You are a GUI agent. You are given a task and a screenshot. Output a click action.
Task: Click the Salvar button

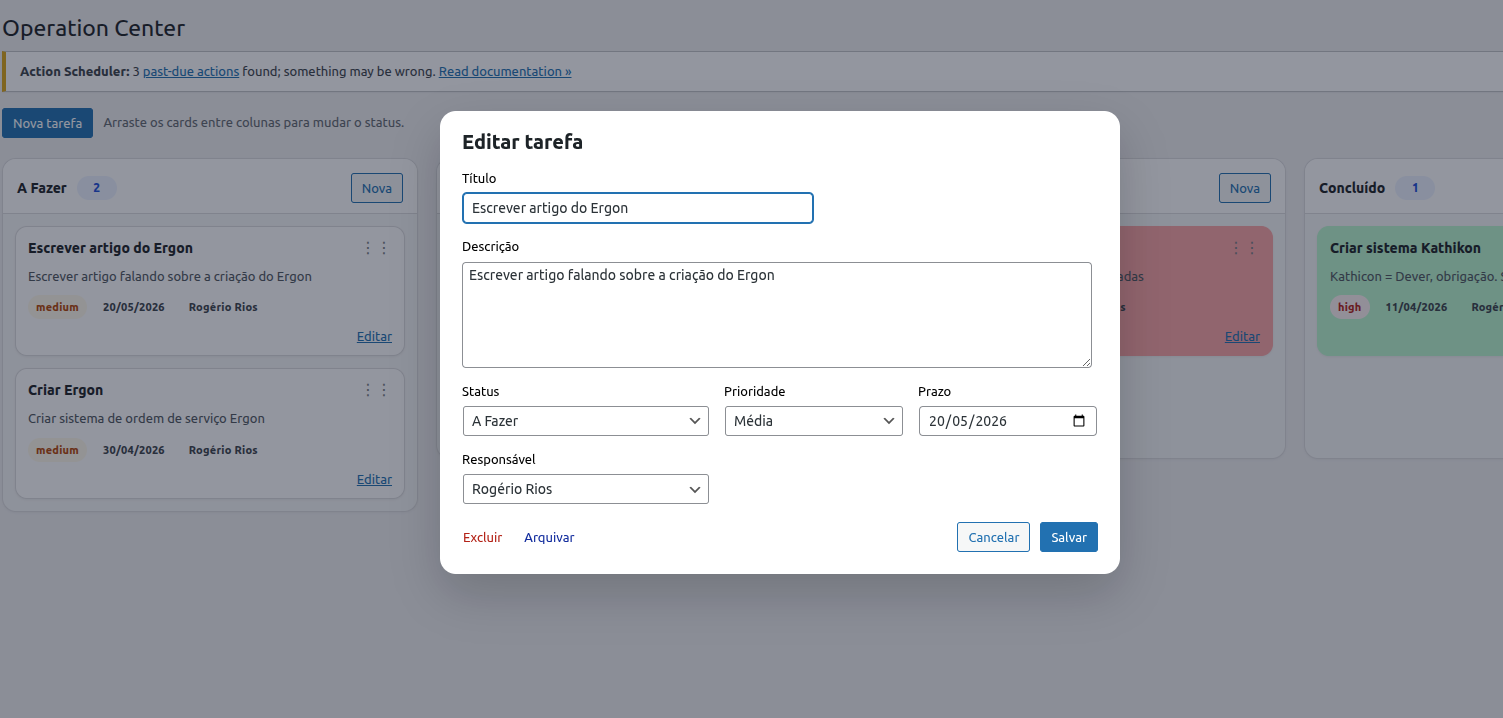tap(1069, 537)
